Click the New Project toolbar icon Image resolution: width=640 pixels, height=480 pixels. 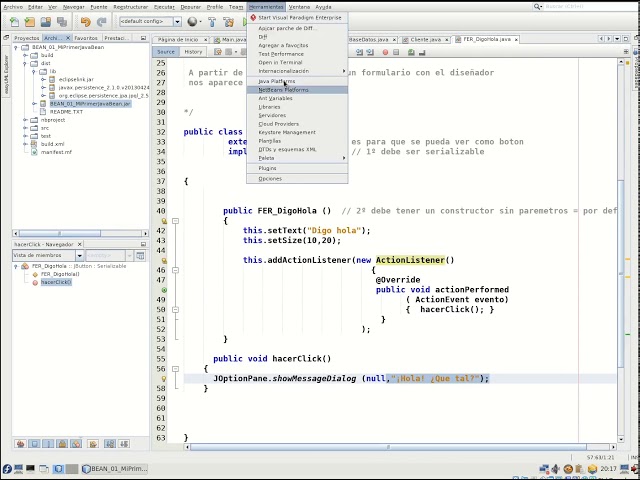tap(29, 22)
